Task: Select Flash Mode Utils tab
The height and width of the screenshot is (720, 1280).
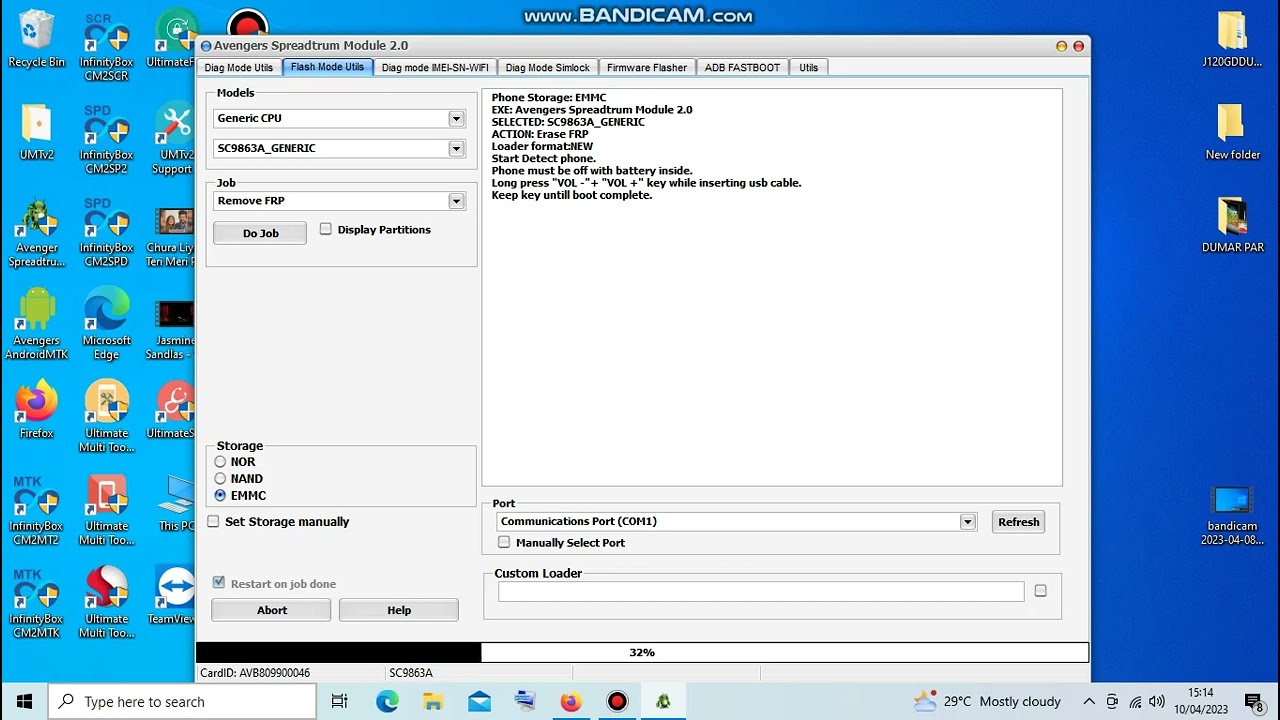Action: click(327, 67)
